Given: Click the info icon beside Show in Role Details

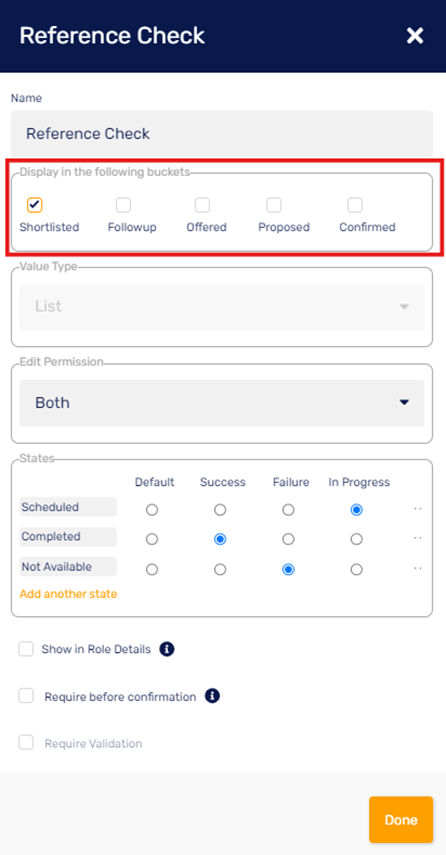Looking at the screenshot, I should [167, 649].
